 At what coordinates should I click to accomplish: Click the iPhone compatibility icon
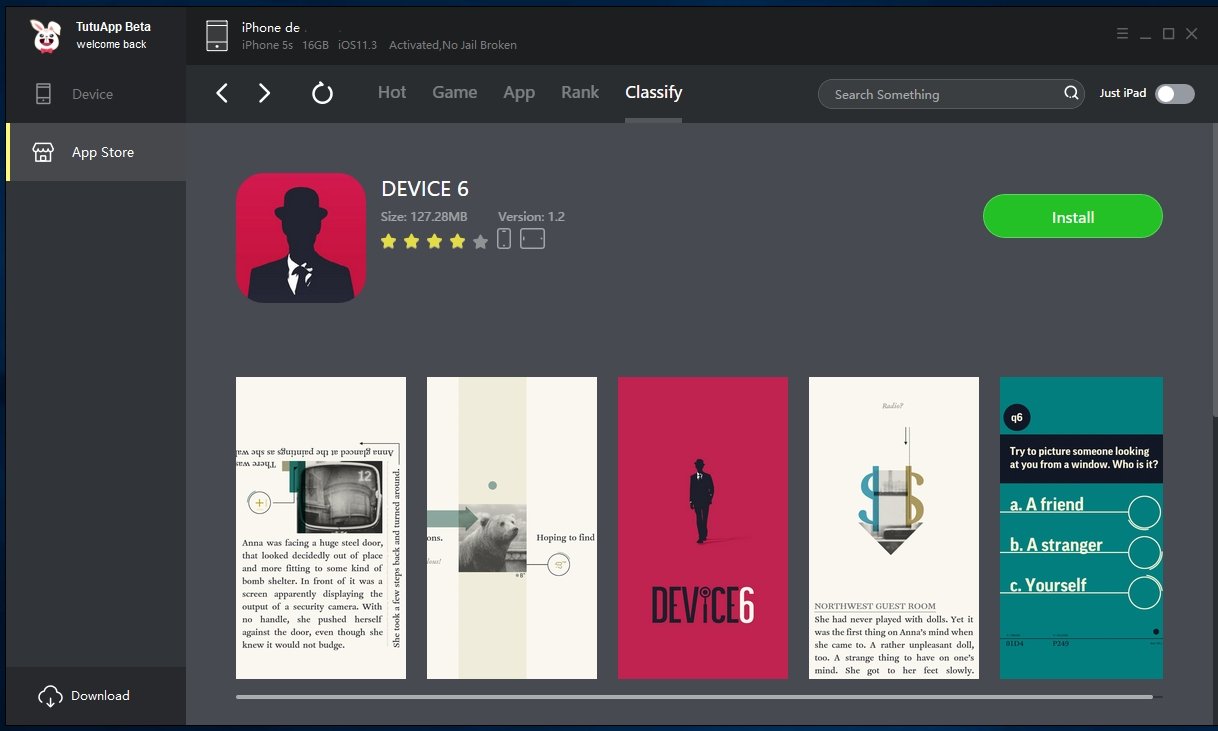(504, 239)
